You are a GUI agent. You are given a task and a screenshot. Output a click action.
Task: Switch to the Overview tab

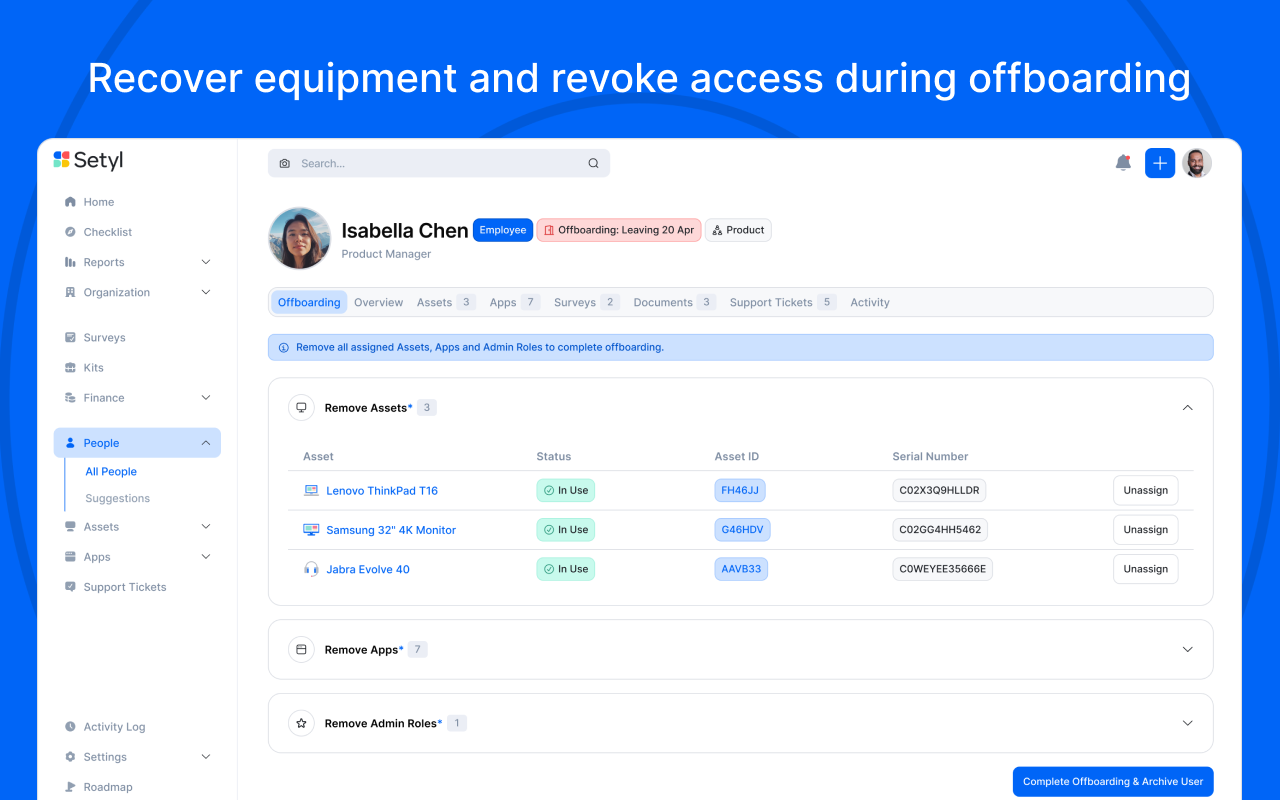pyautogui.click(x=378, y=301)
